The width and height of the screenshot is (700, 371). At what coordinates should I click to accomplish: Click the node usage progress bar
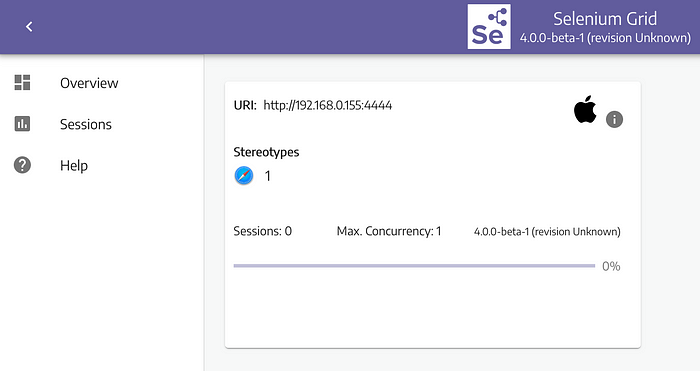tap(414, 266)
